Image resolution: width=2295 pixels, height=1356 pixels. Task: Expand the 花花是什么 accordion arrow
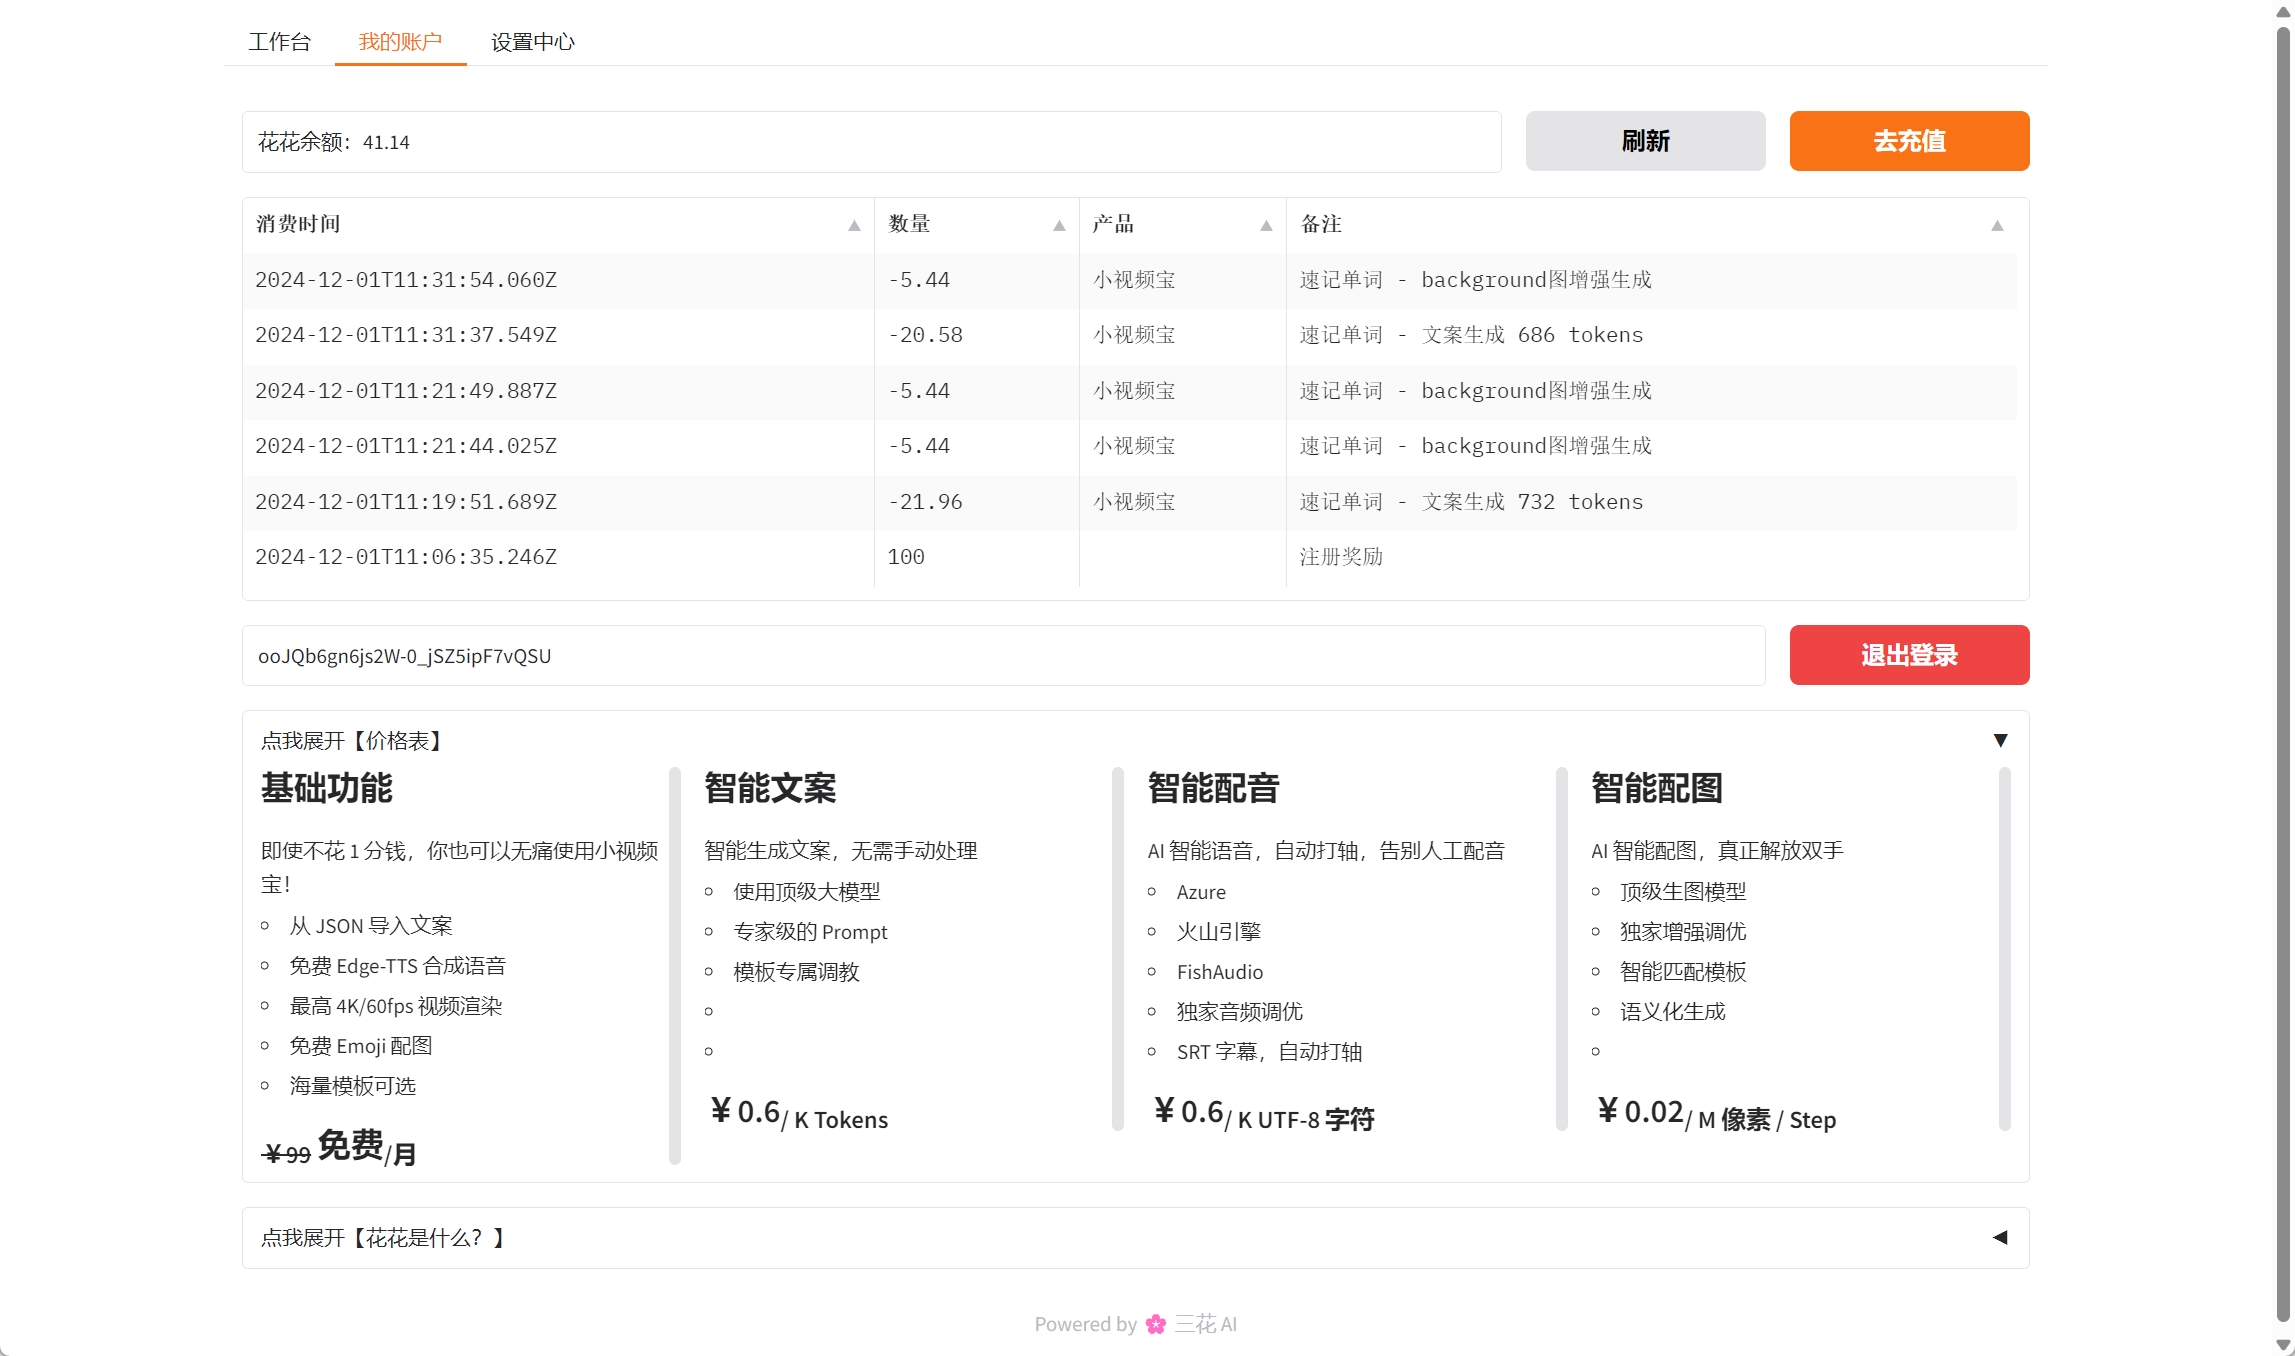click(2000, 1238)
